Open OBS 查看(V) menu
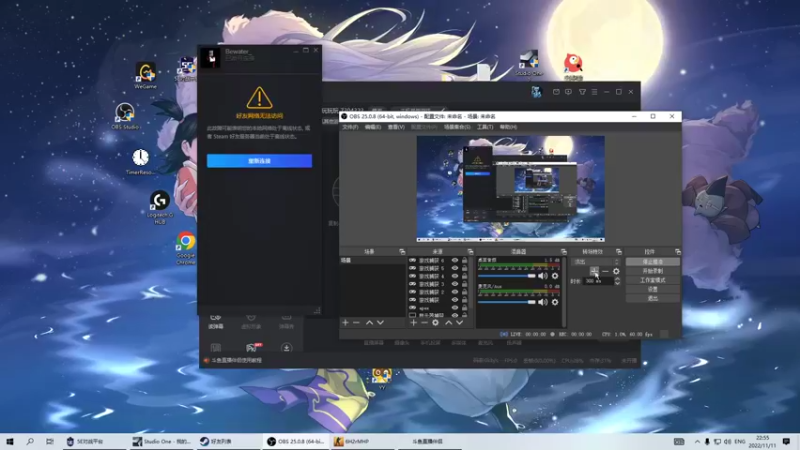 [396, 127]
